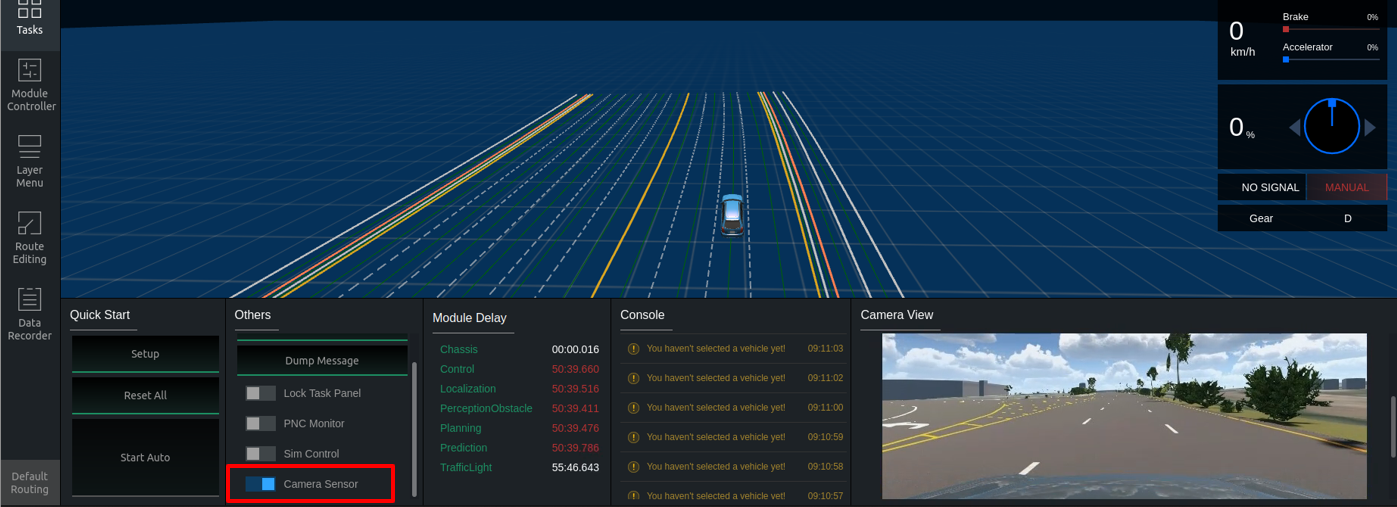
Task: Click the Accelerator slider bar
Action: 1331,60
